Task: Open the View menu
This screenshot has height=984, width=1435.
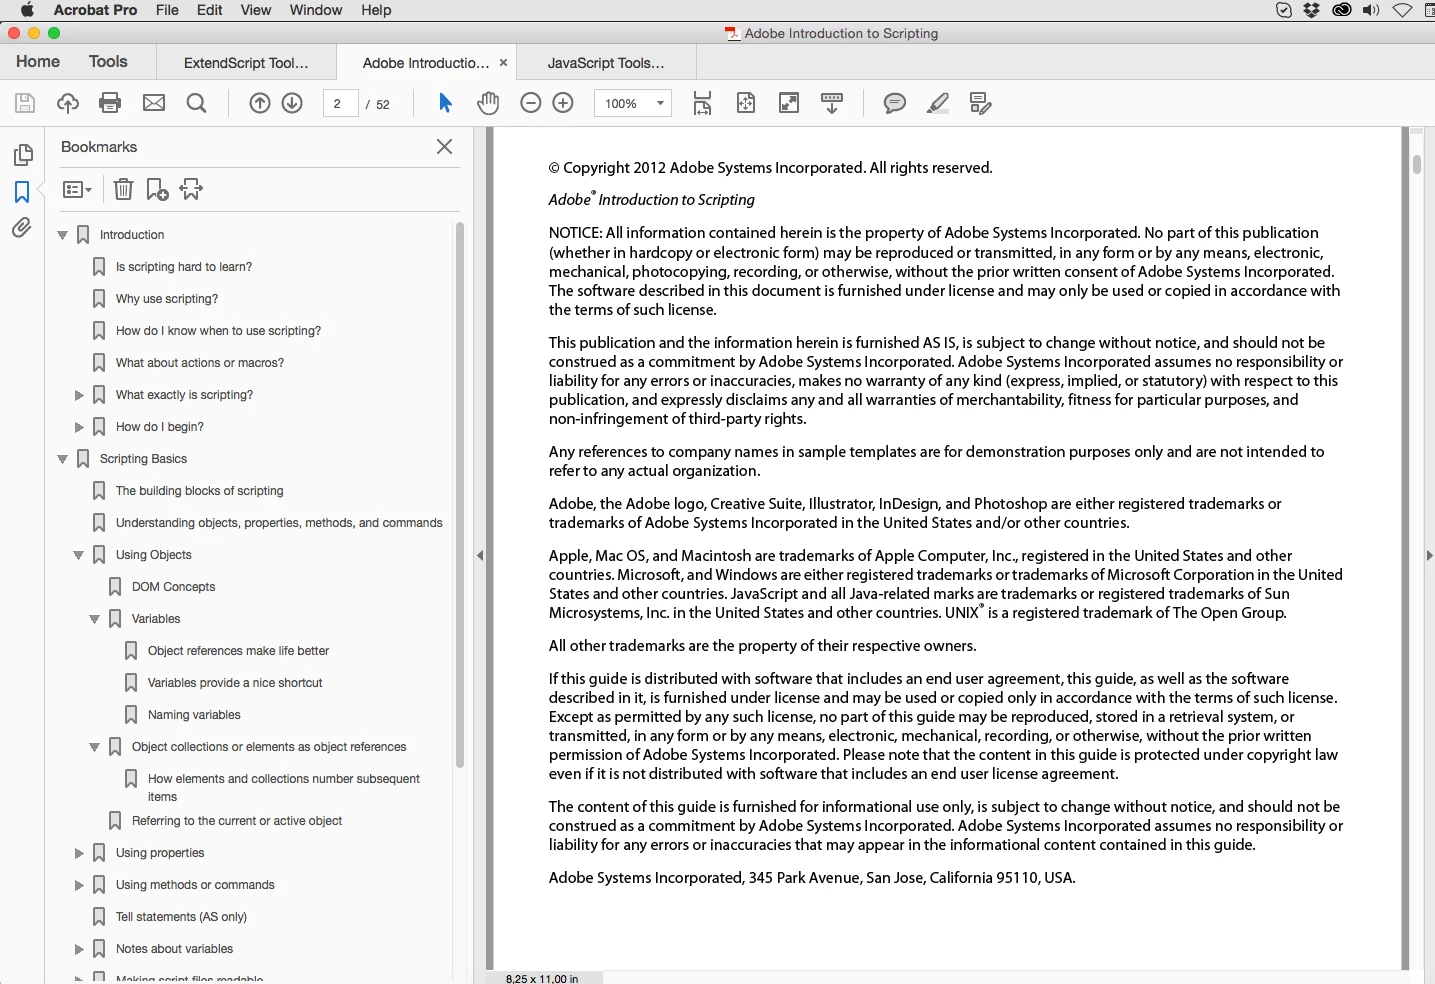Action: (x=256, y=10)
